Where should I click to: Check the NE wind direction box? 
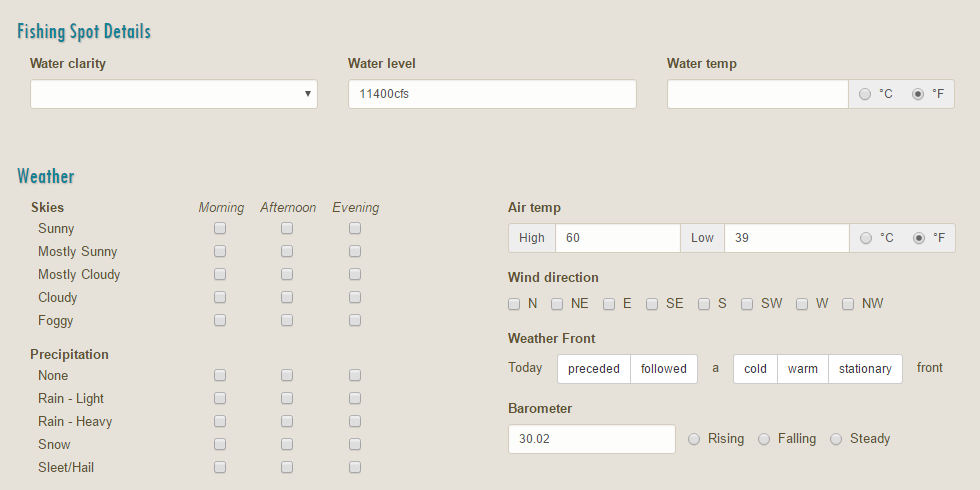point(557,304)
